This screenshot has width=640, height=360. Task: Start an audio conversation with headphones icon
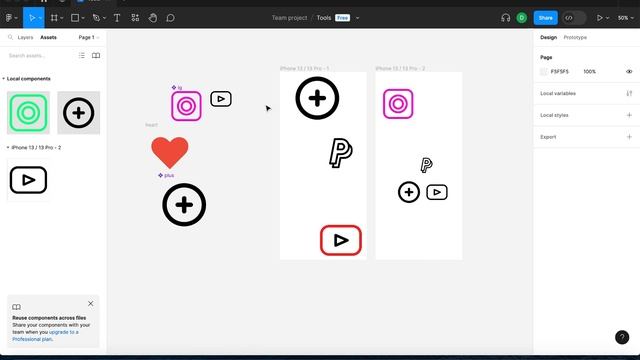click(x=505, y=18)
